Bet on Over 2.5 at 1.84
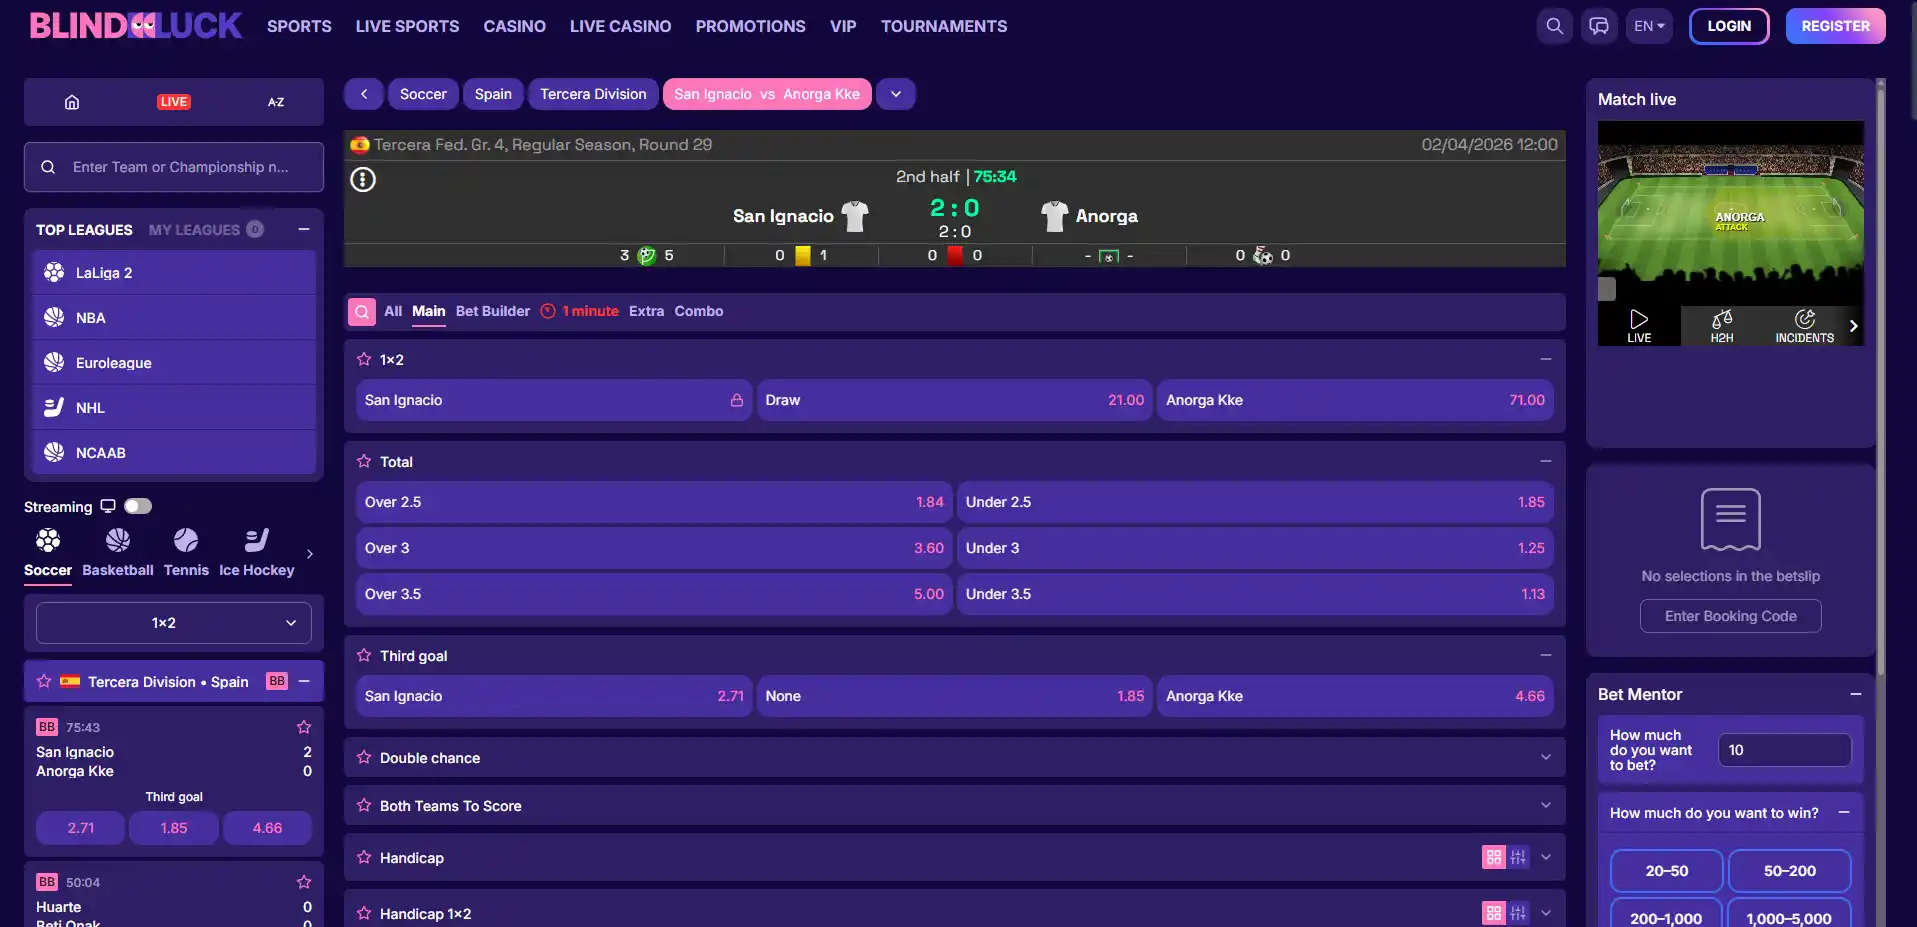This screenshot has width=1917, height=927. coord(654,502)
